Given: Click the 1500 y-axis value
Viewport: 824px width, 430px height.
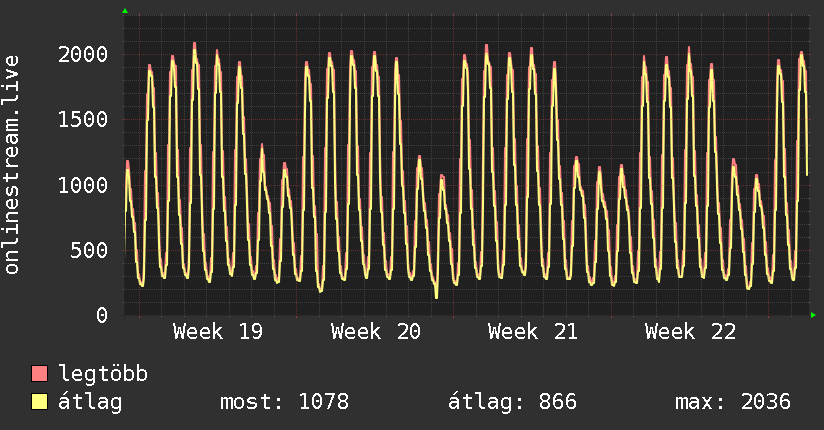Looking at the screenshot, I should (x=83, y=119).
